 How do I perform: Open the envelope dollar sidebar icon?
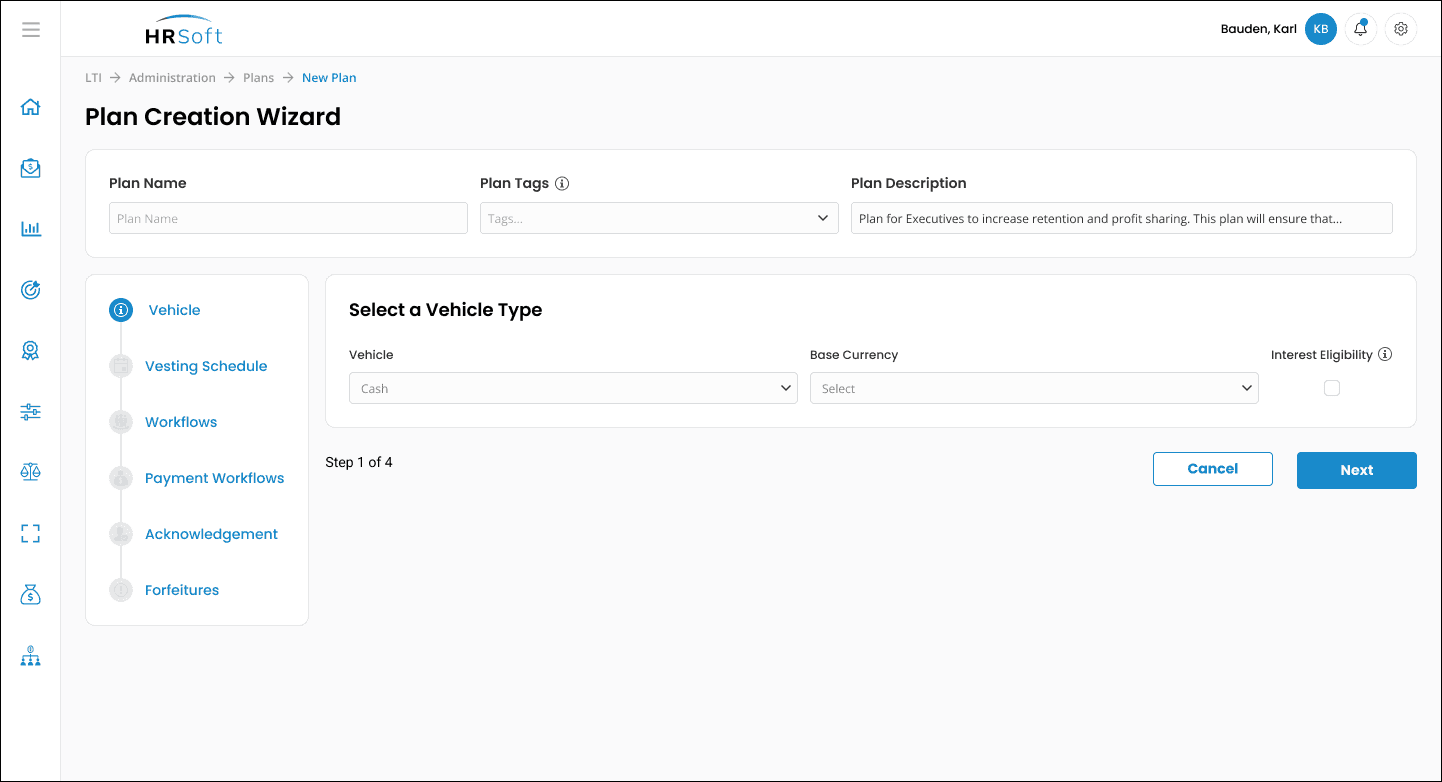[x=31, y=168]
